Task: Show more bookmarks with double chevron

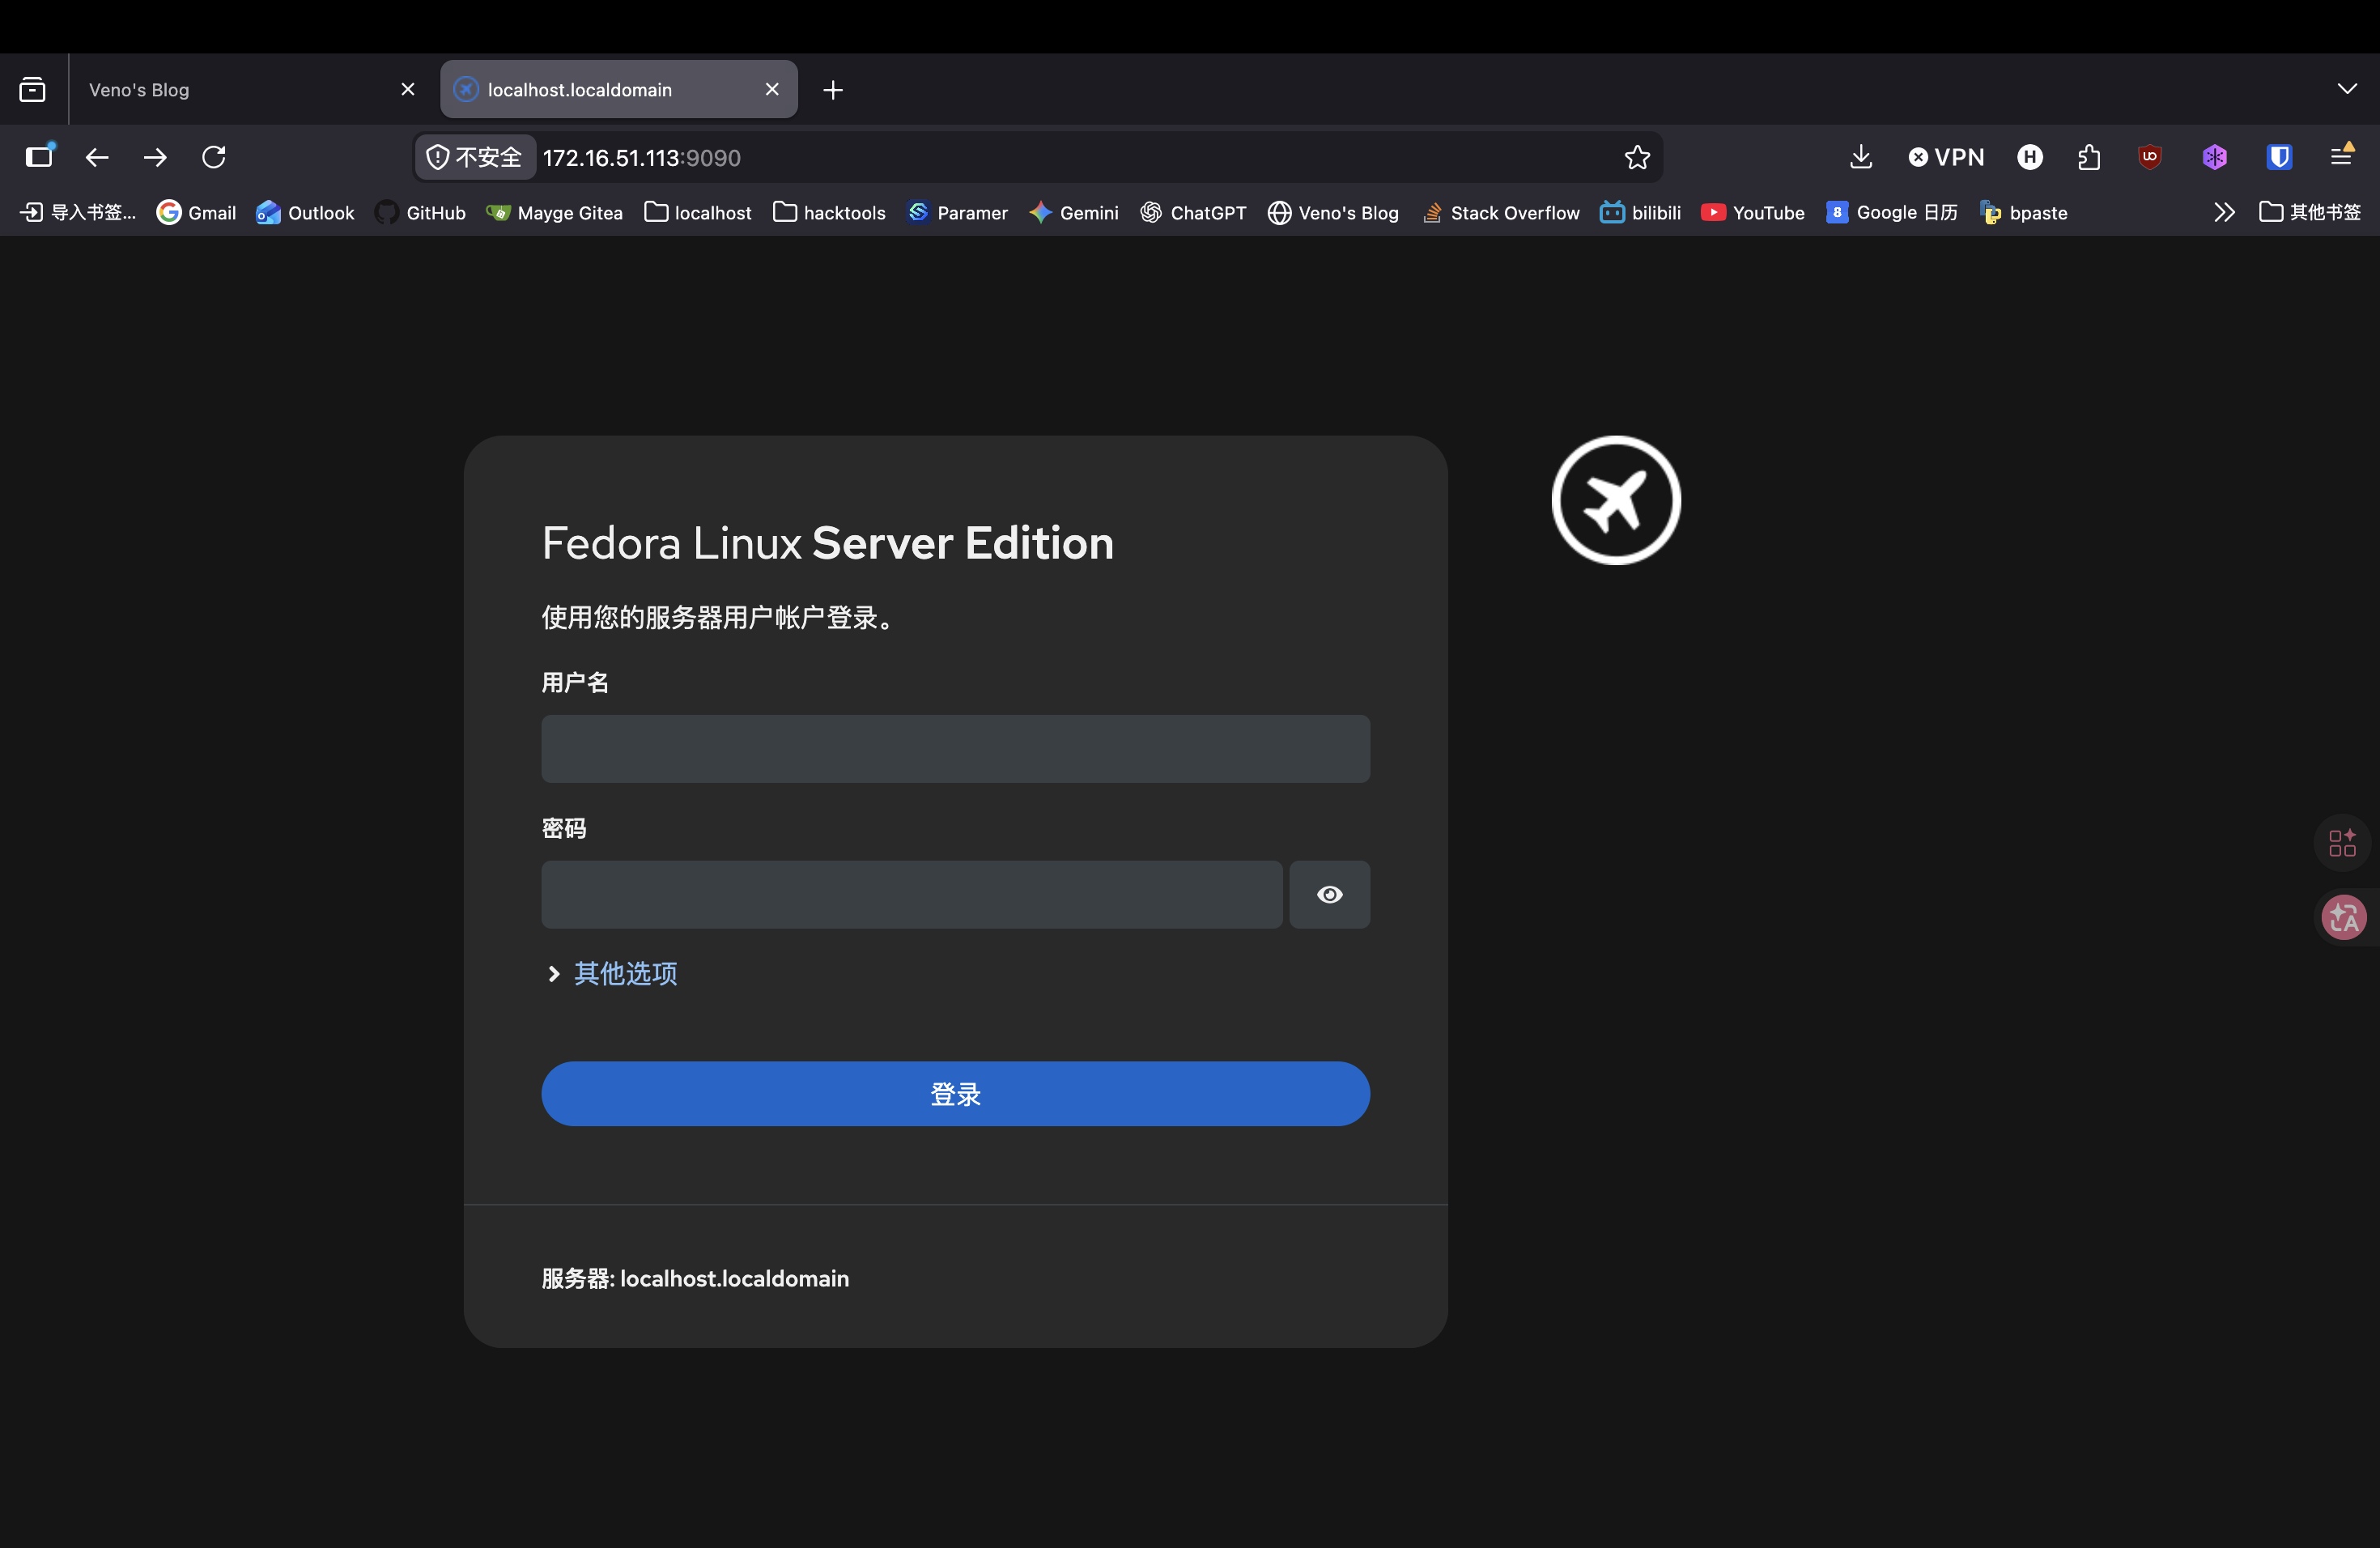Action: point(2224,212)
